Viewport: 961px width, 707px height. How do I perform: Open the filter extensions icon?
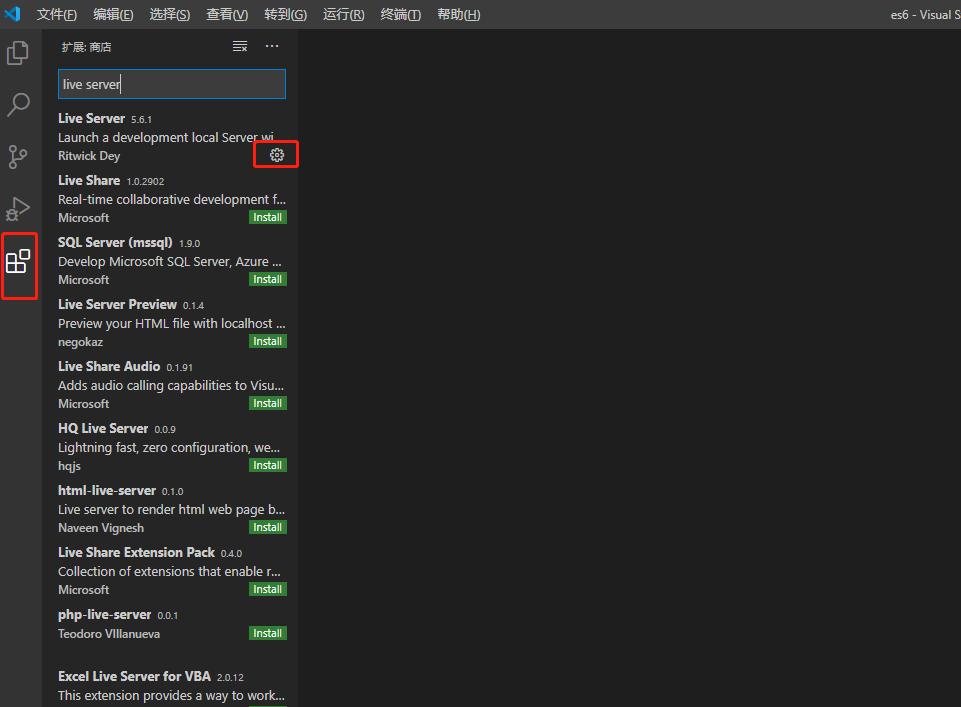coord(238,46)
